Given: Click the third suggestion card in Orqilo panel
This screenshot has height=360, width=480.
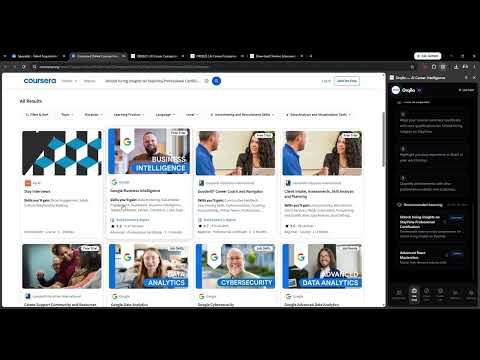Looking at the screenshot, I should 431,184.
